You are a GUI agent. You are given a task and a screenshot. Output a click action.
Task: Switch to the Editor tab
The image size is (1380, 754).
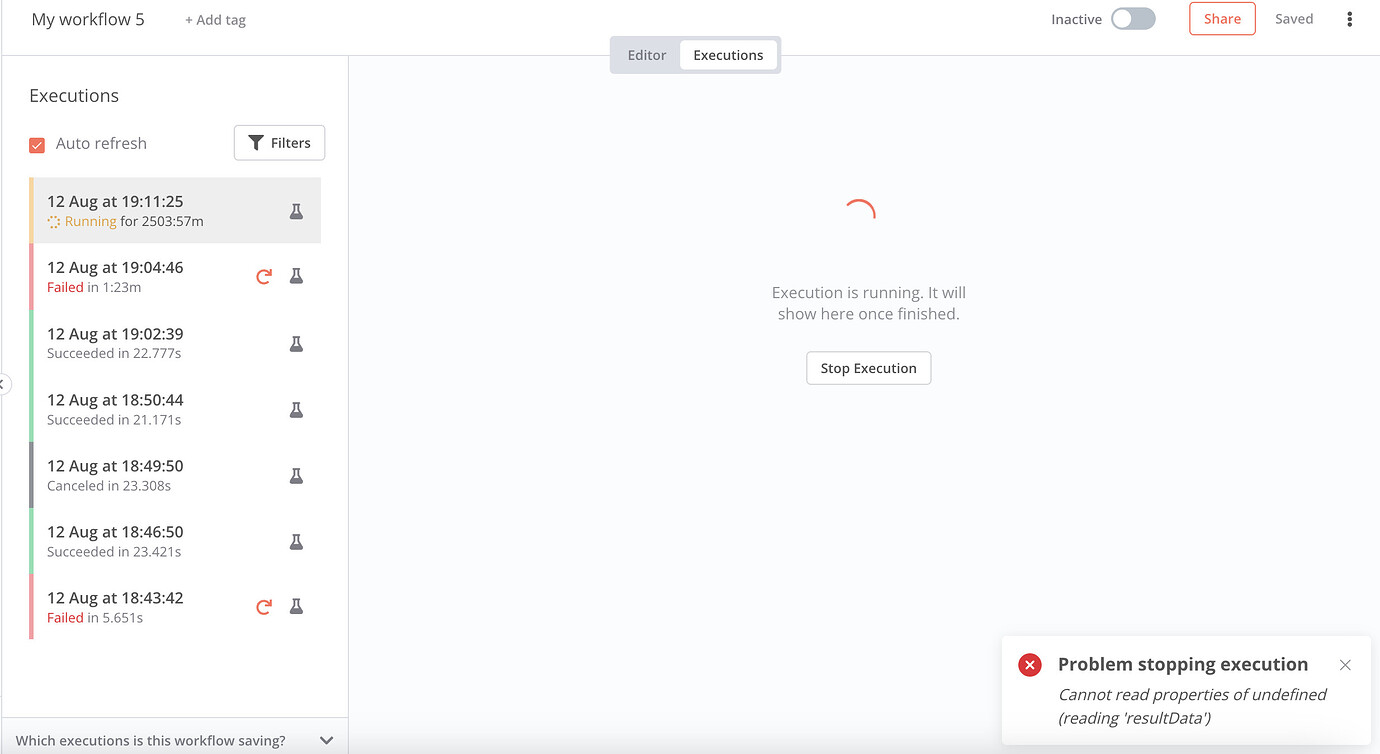[x=646, y=55]
